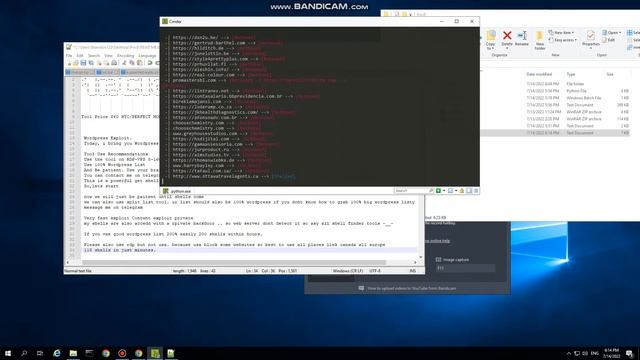Switch to the second document tab in Notepad++

tap(108, 72)
